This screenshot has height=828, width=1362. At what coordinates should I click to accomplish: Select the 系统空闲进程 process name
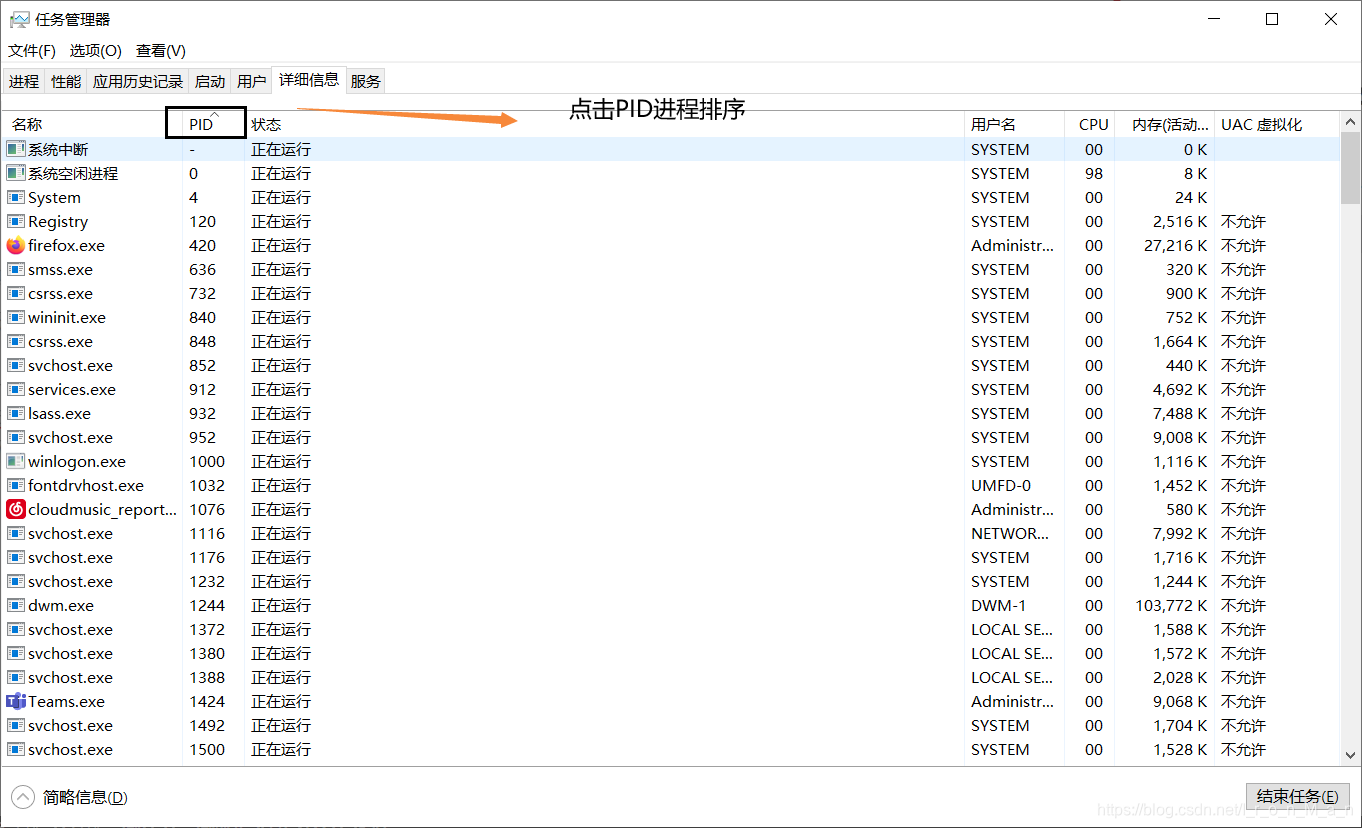pos(73,173)
